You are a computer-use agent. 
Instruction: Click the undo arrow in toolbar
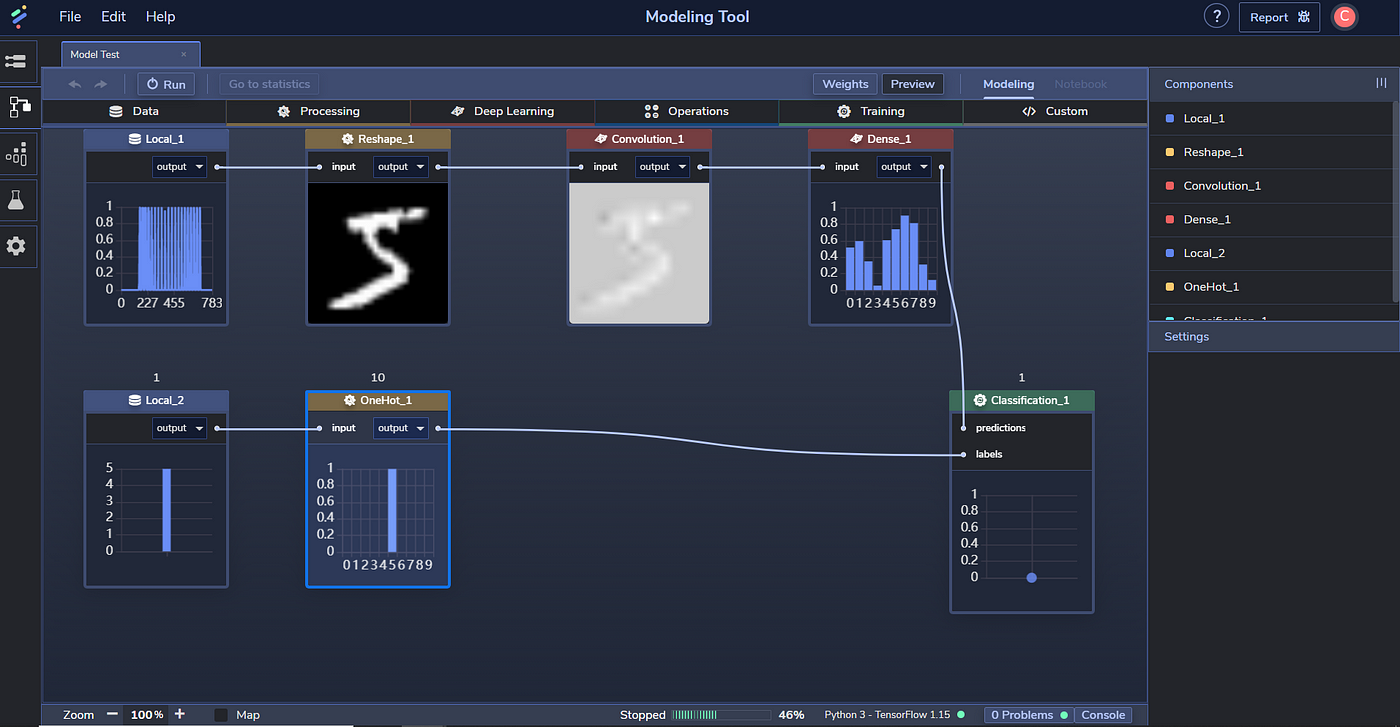[x=75, y=85]
